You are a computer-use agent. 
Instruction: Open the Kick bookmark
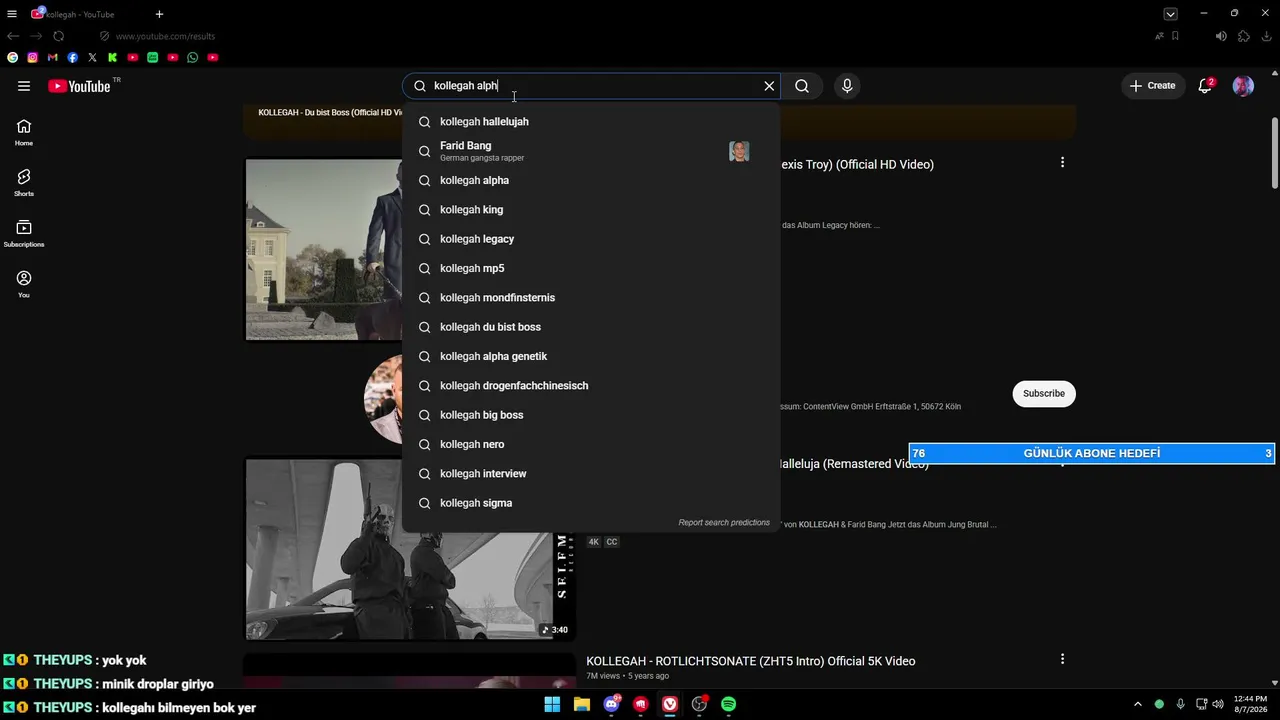[x=113, y=58]
